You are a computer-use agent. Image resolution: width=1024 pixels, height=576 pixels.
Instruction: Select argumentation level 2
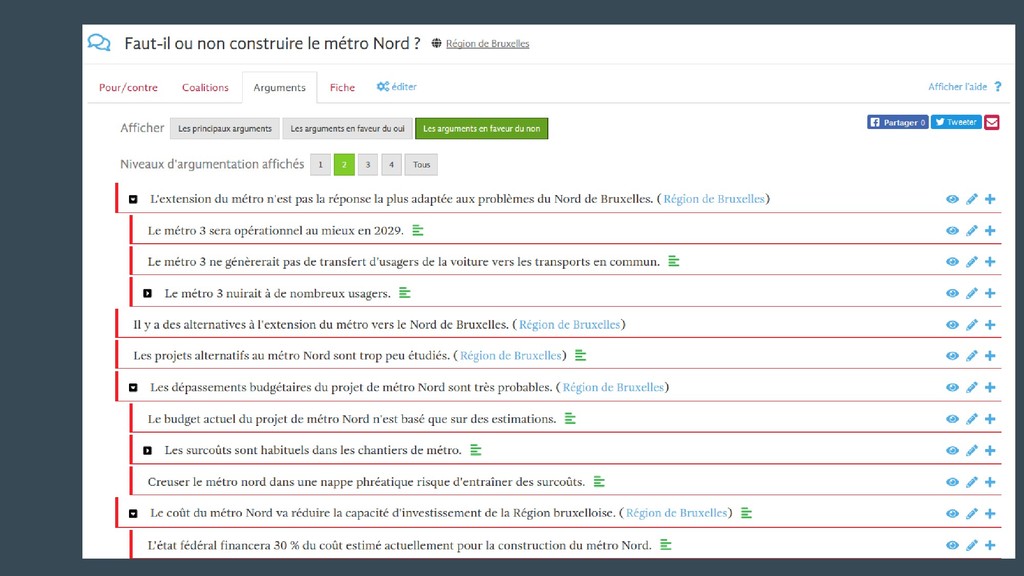click(344, 165)
